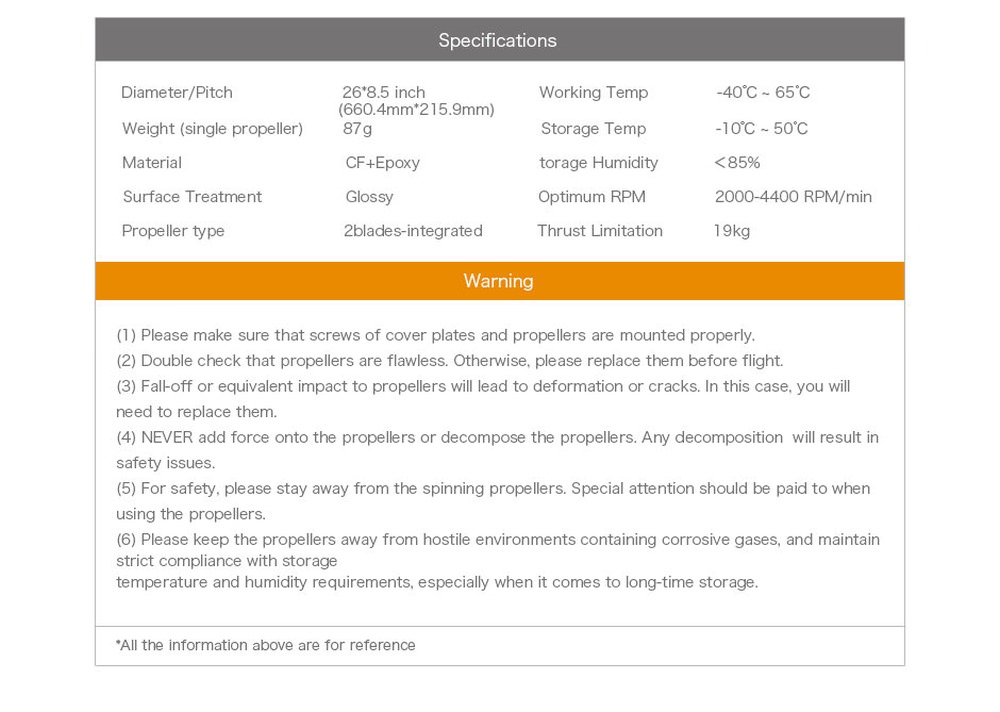This screenshot has width=1000, height=712.
Task: Select the 2000-4400 RPM/min value
Action: click(793, 197)
